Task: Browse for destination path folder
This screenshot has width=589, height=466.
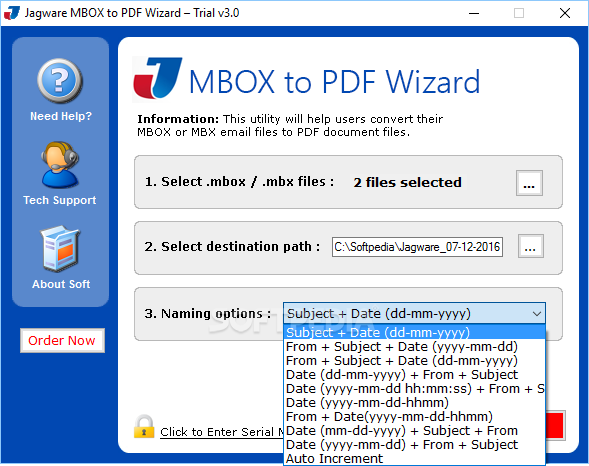Action: [x=530, y=246]
